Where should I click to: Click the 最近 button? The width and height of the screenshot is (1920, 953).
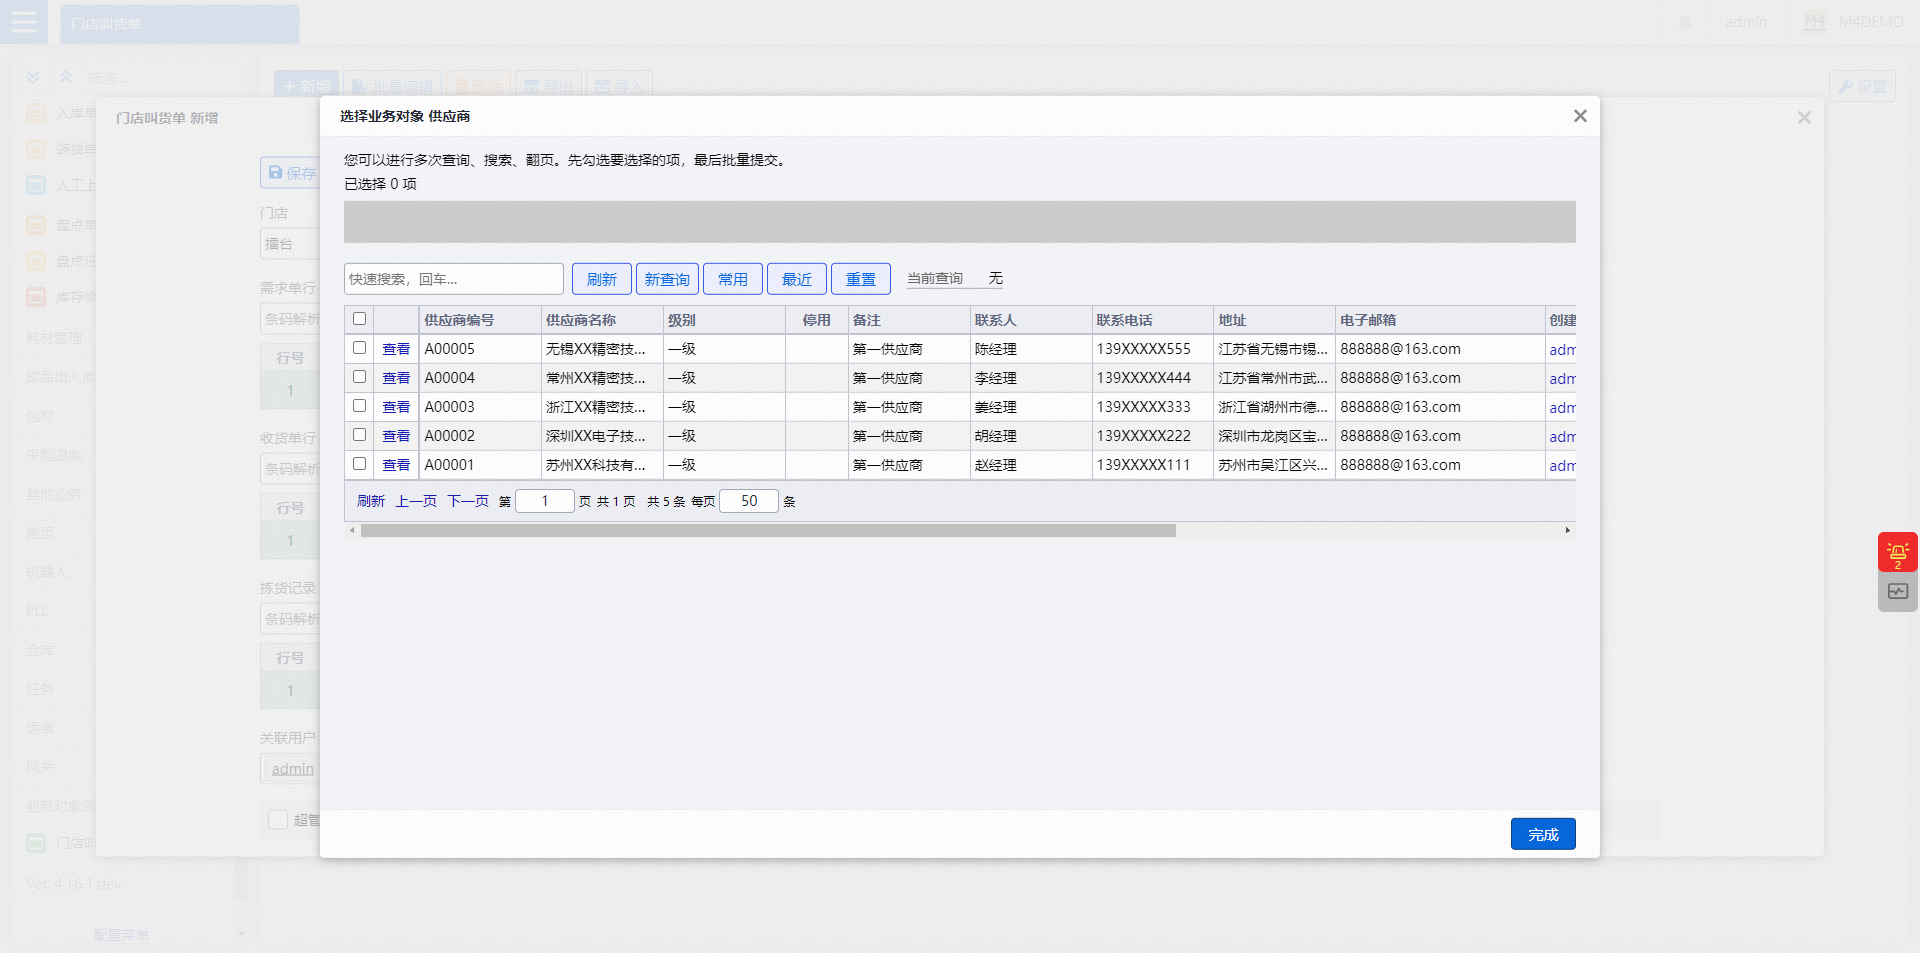tap(796, 279)
